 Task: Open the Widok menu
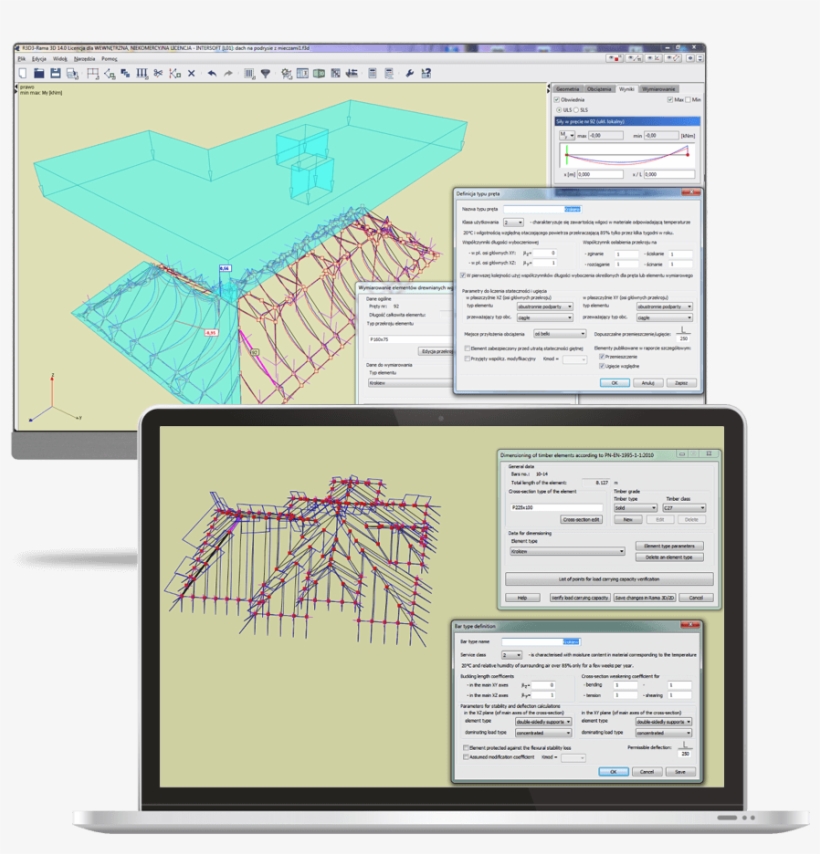click(x=60, y=59)
